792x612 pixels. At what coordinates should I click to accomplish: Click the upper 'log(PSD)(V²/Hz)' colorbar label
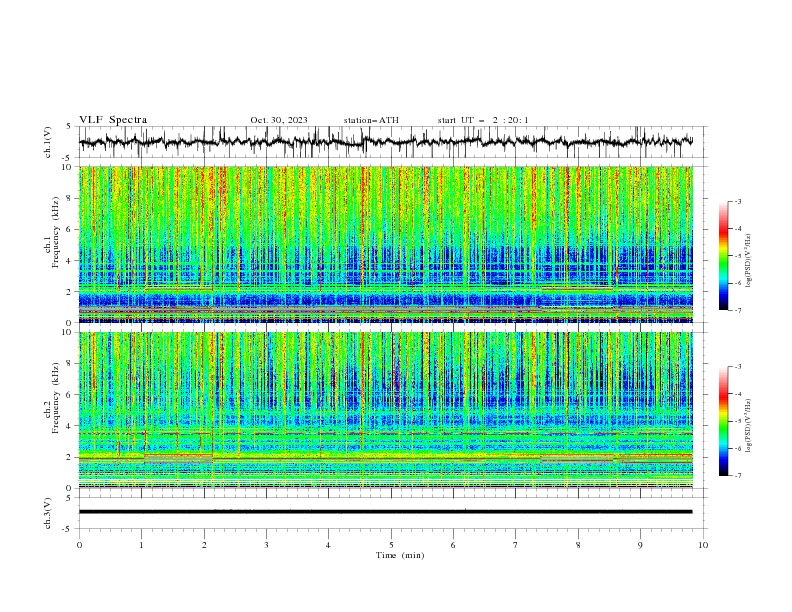click(x=748, y=261)
